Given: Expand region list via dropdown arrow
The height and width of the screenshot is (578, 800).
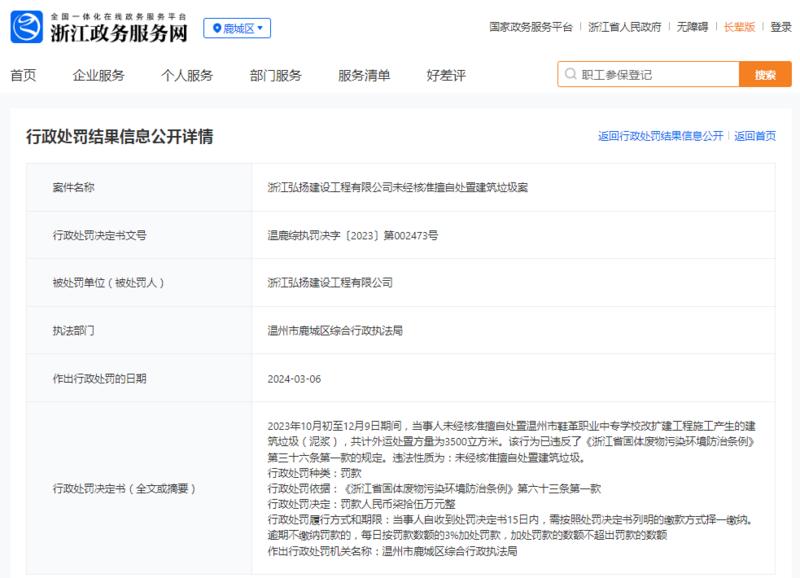Looking at the screenshot, I should point(260,28).
